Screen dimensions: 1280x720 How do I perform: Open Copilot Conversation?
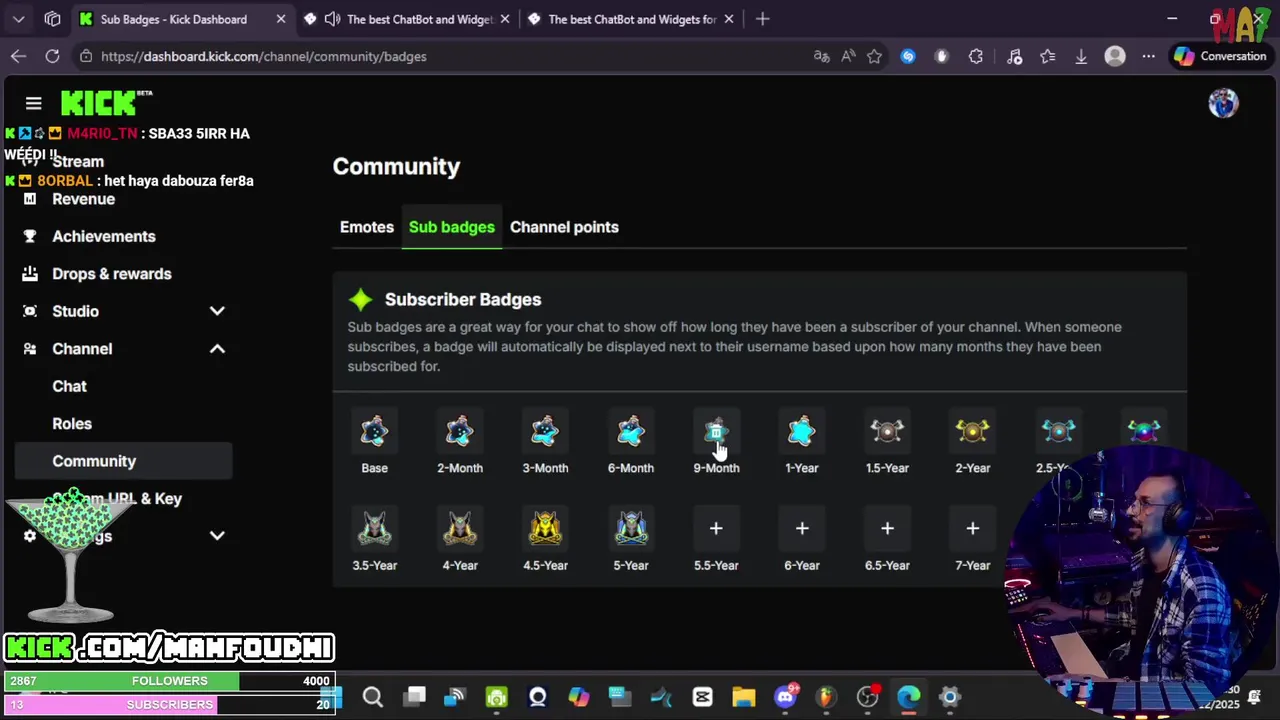pyautogui.click(x=1220, y=56)
